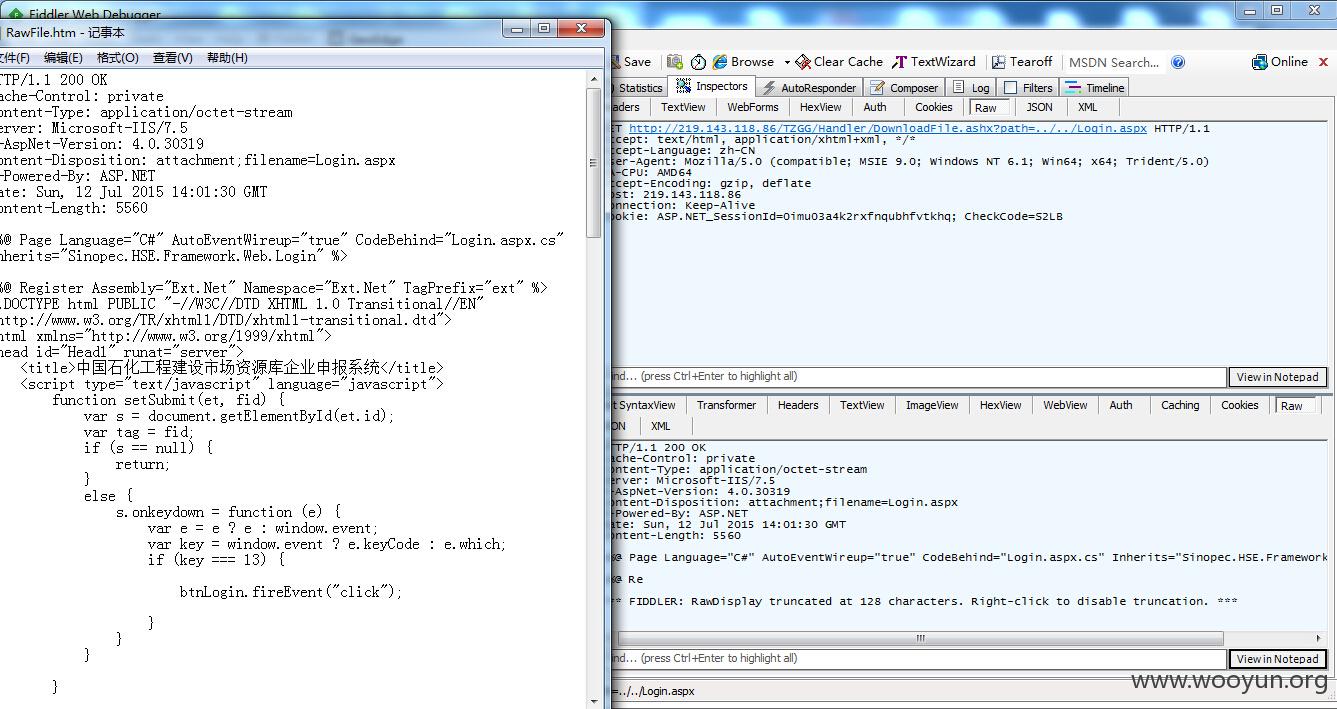The height and width of the screenshot is (709, 1337).
Task: Select request HexView inspector tab
Action: [820, 107]
